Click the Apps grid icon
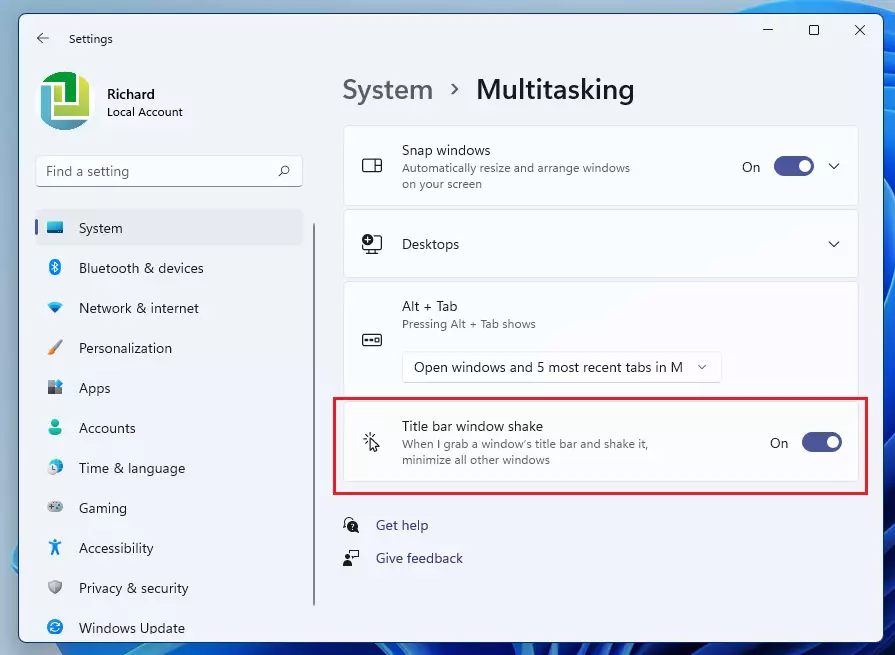Image resolution: width=895 pixels, height=655 pixels. pyautogui.click(x=55, y=387)
